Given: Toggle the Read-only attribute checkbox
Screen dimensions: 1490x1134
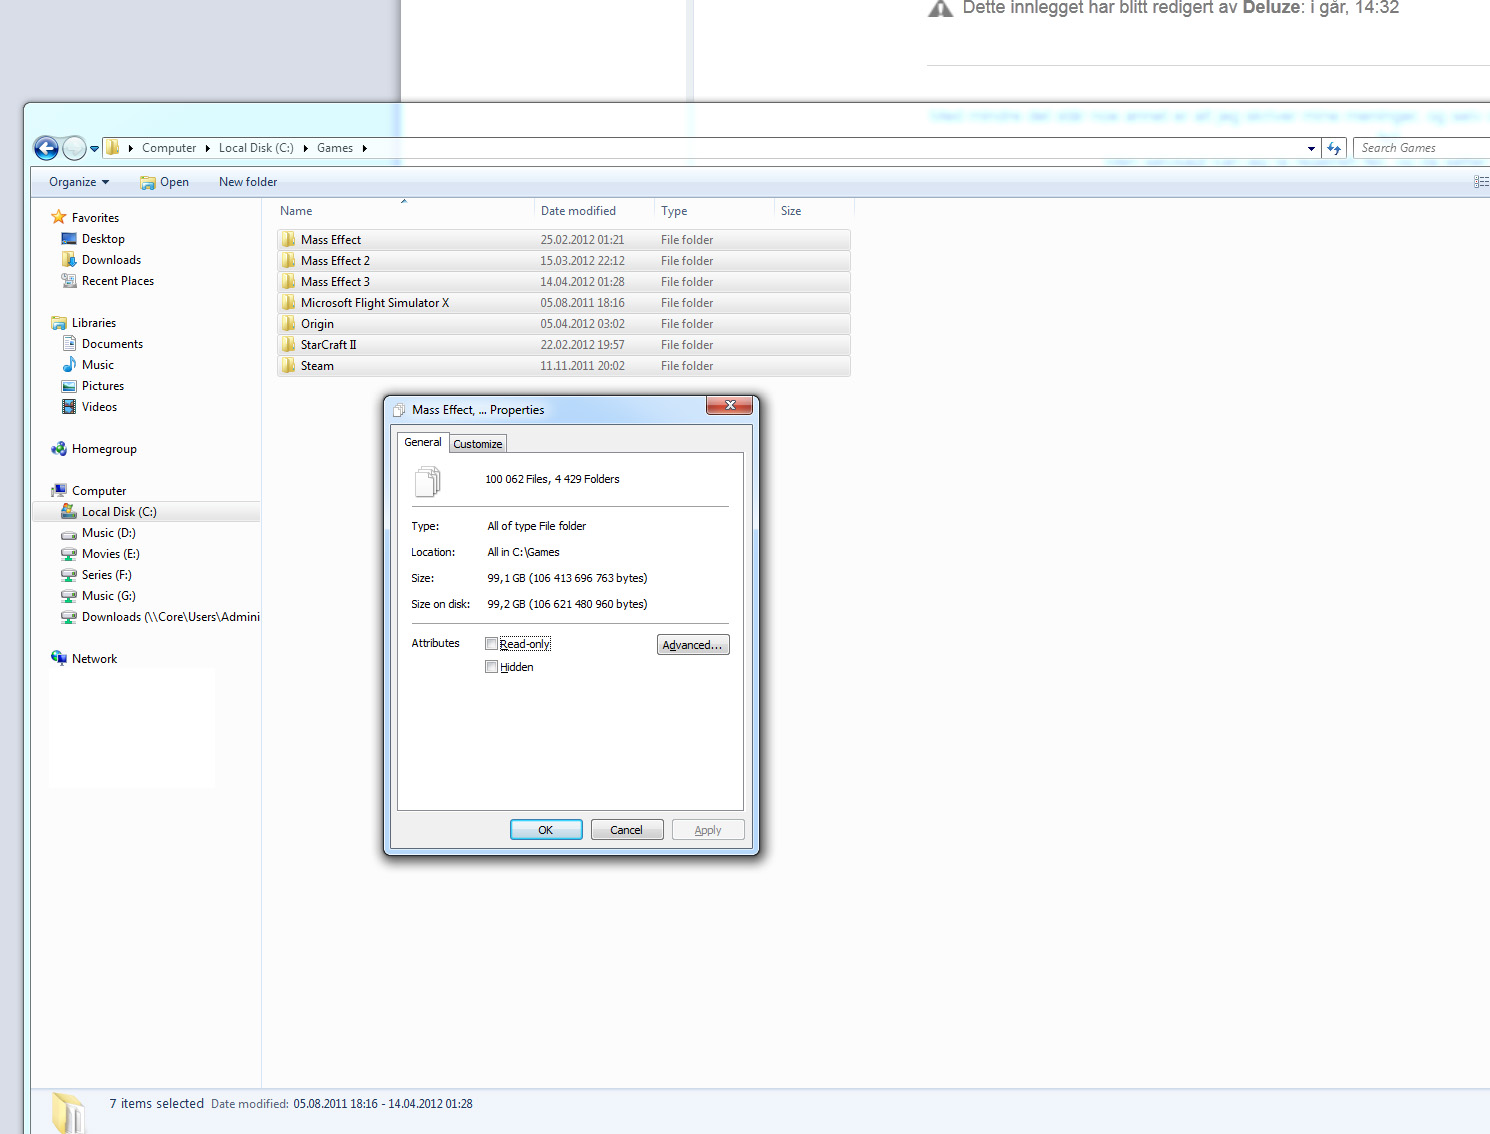Looking at the screenshot, I should pos(491,644).
